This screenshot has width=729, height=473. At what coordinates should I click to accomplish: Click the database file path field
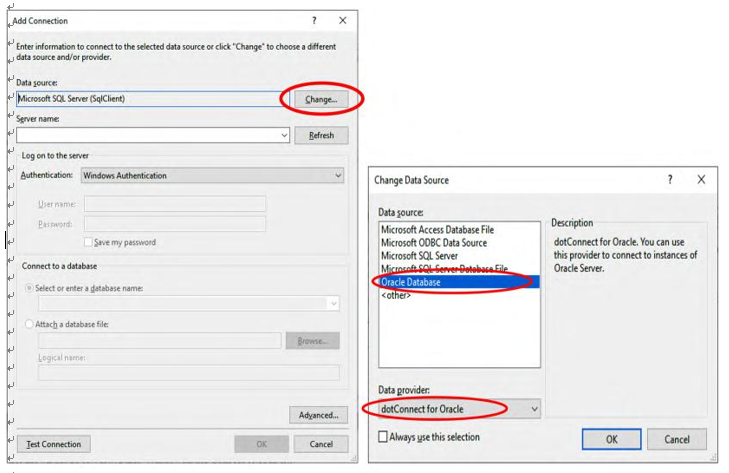(159, 340)
